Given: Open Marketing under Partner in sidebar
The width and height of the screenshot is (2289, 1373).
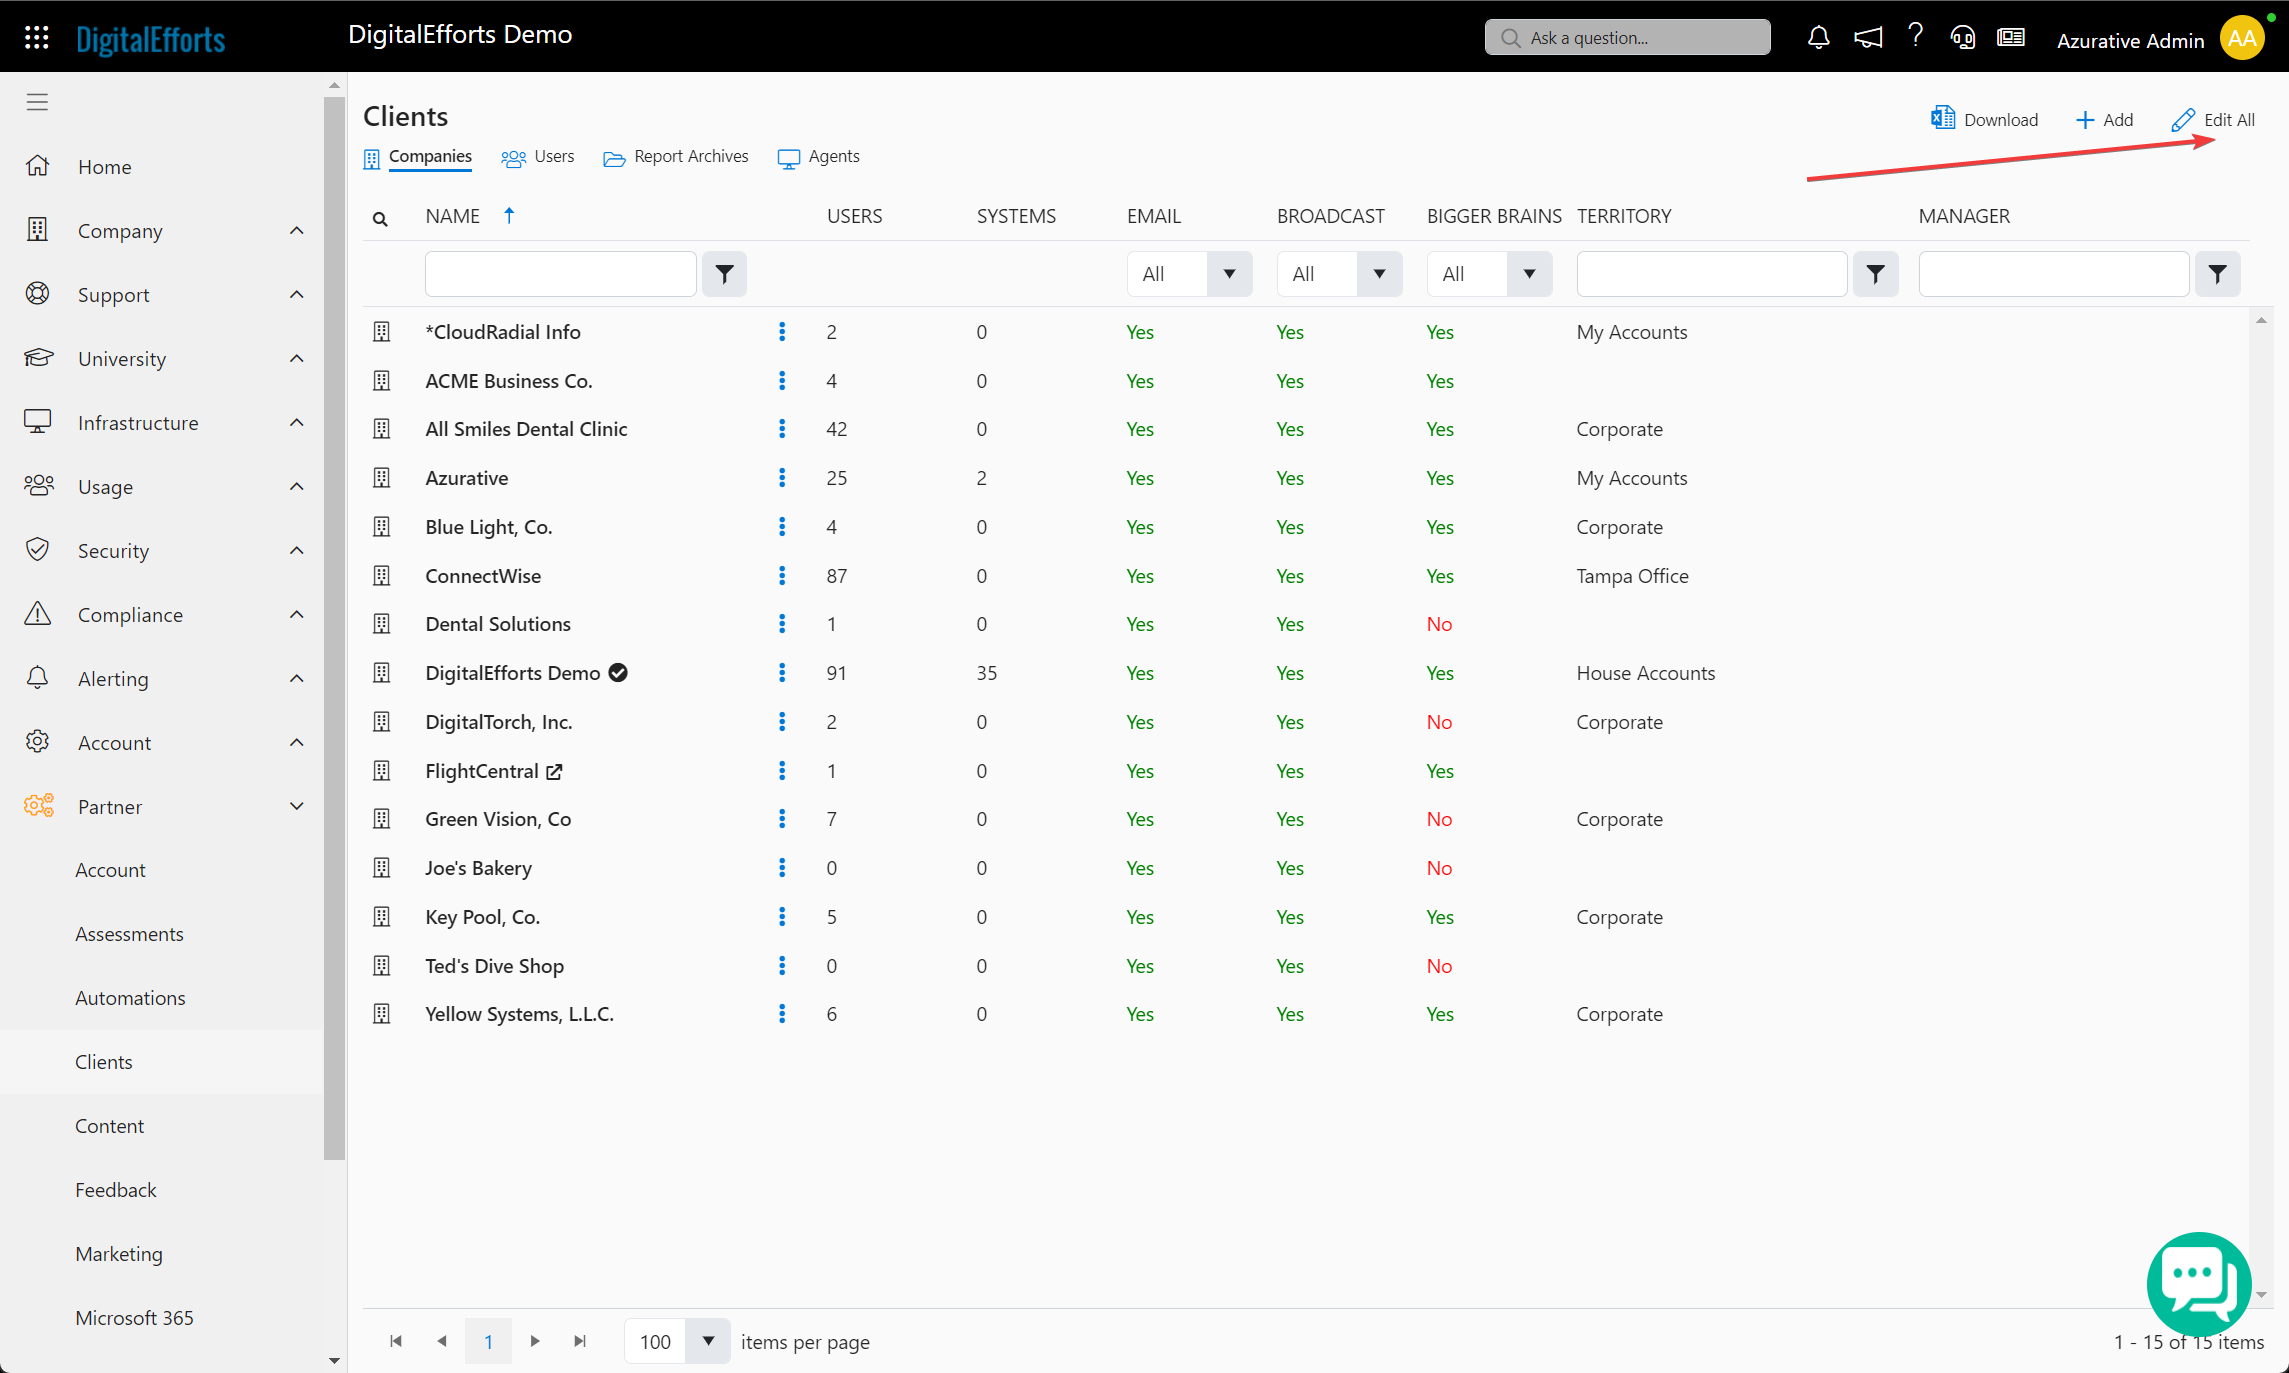Looking at the screenshot, I should coord(119,1254).
